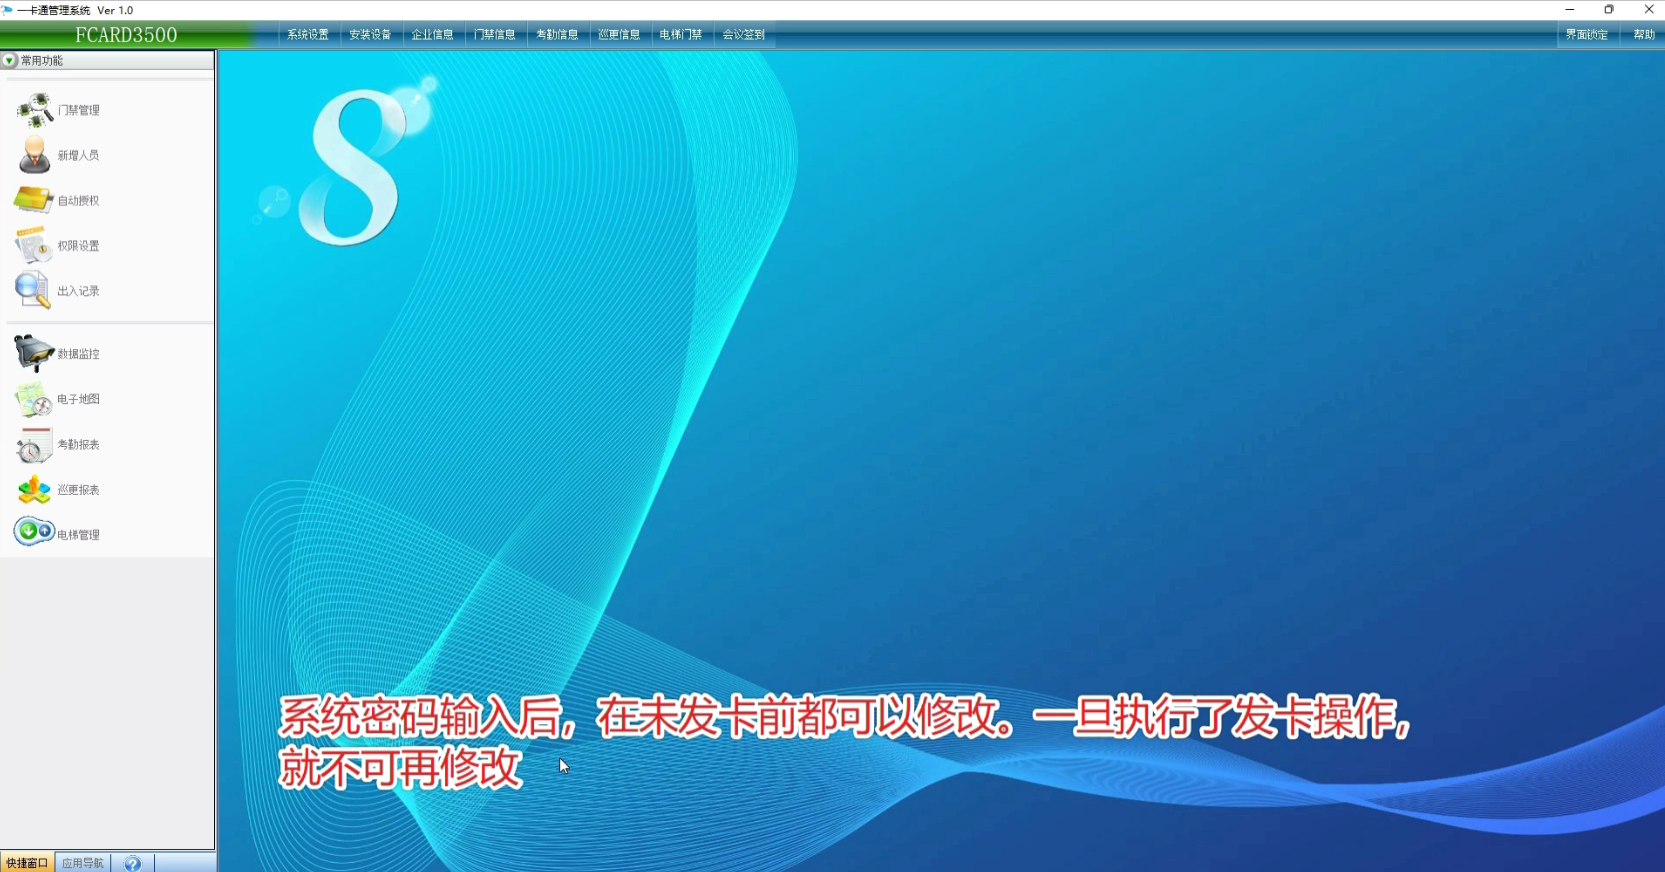
Task: Open the 巡更信息 menu
Action: coord(619,34)
